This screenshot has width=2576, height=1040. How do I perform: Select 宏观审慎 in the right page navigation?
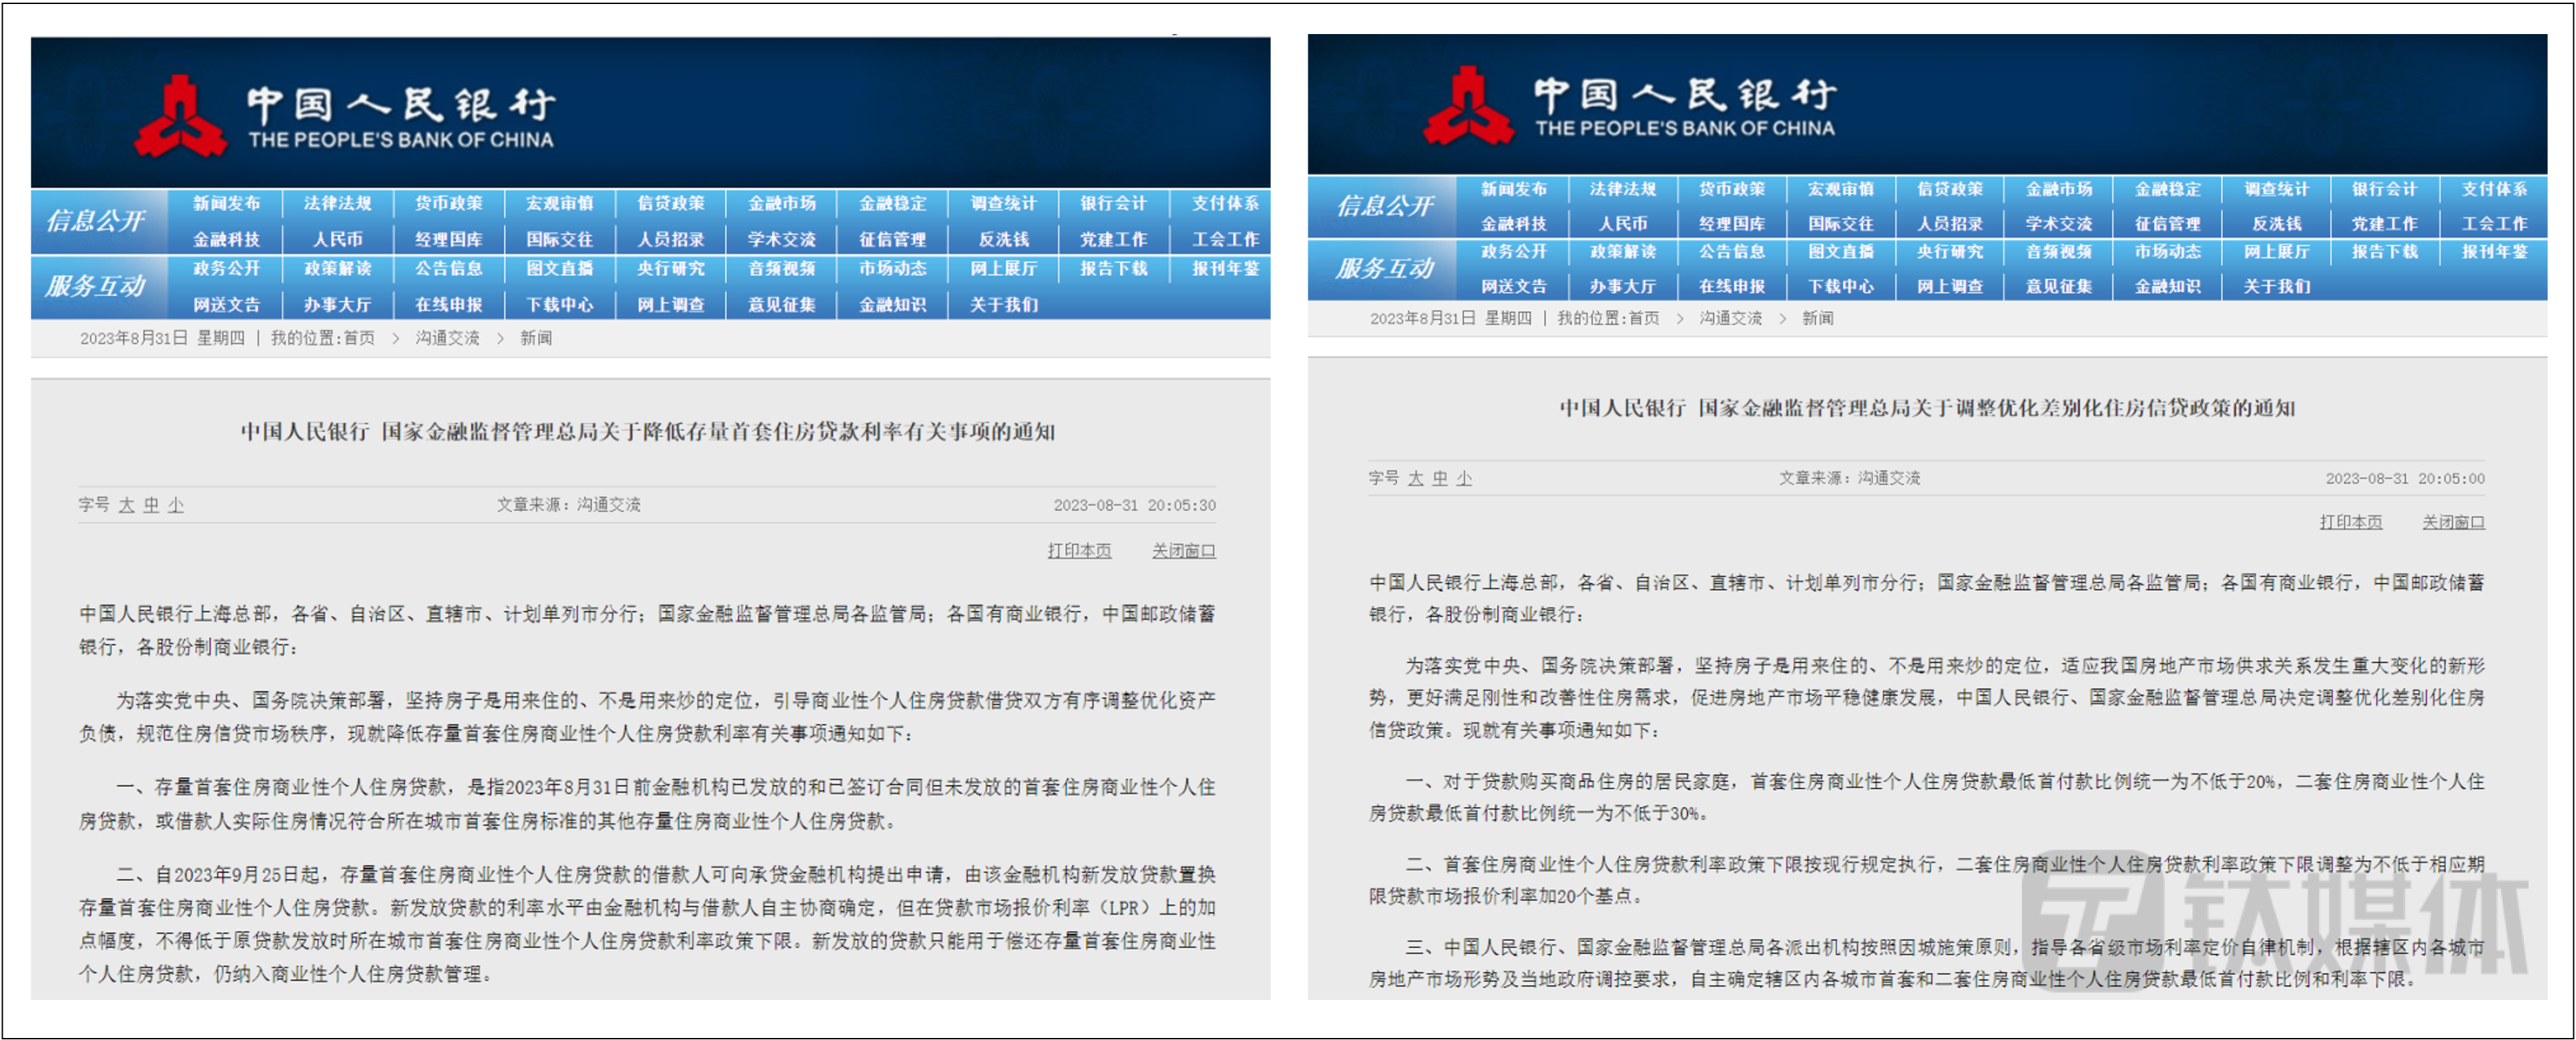pyautogui.click(x=1840, y=189)
